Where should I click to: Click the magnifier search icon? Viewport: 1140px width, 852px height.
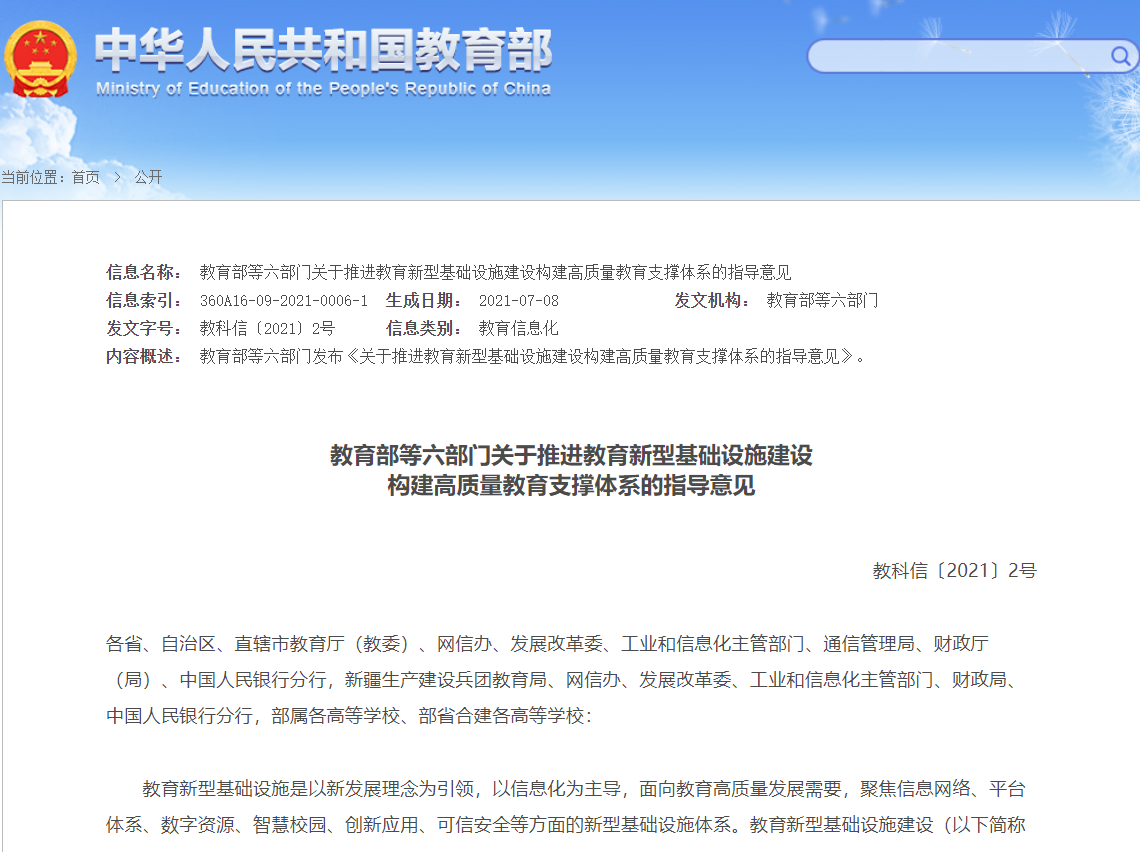tap(1120, 56)
